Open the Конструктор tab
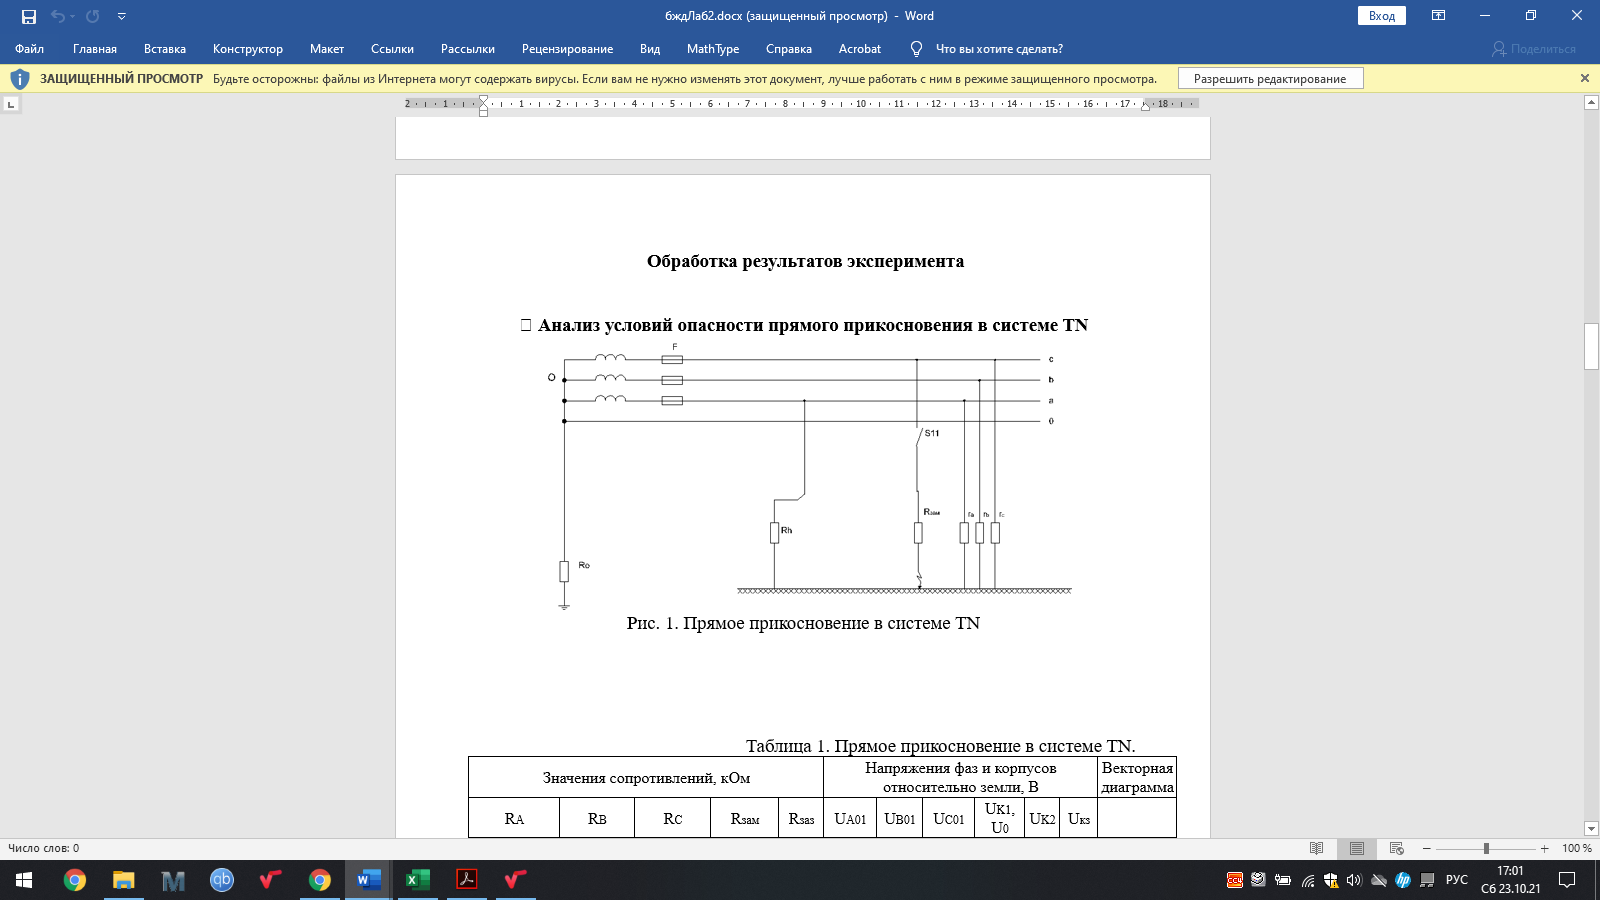The image size is (1600, 900). [x=248, y=49]
